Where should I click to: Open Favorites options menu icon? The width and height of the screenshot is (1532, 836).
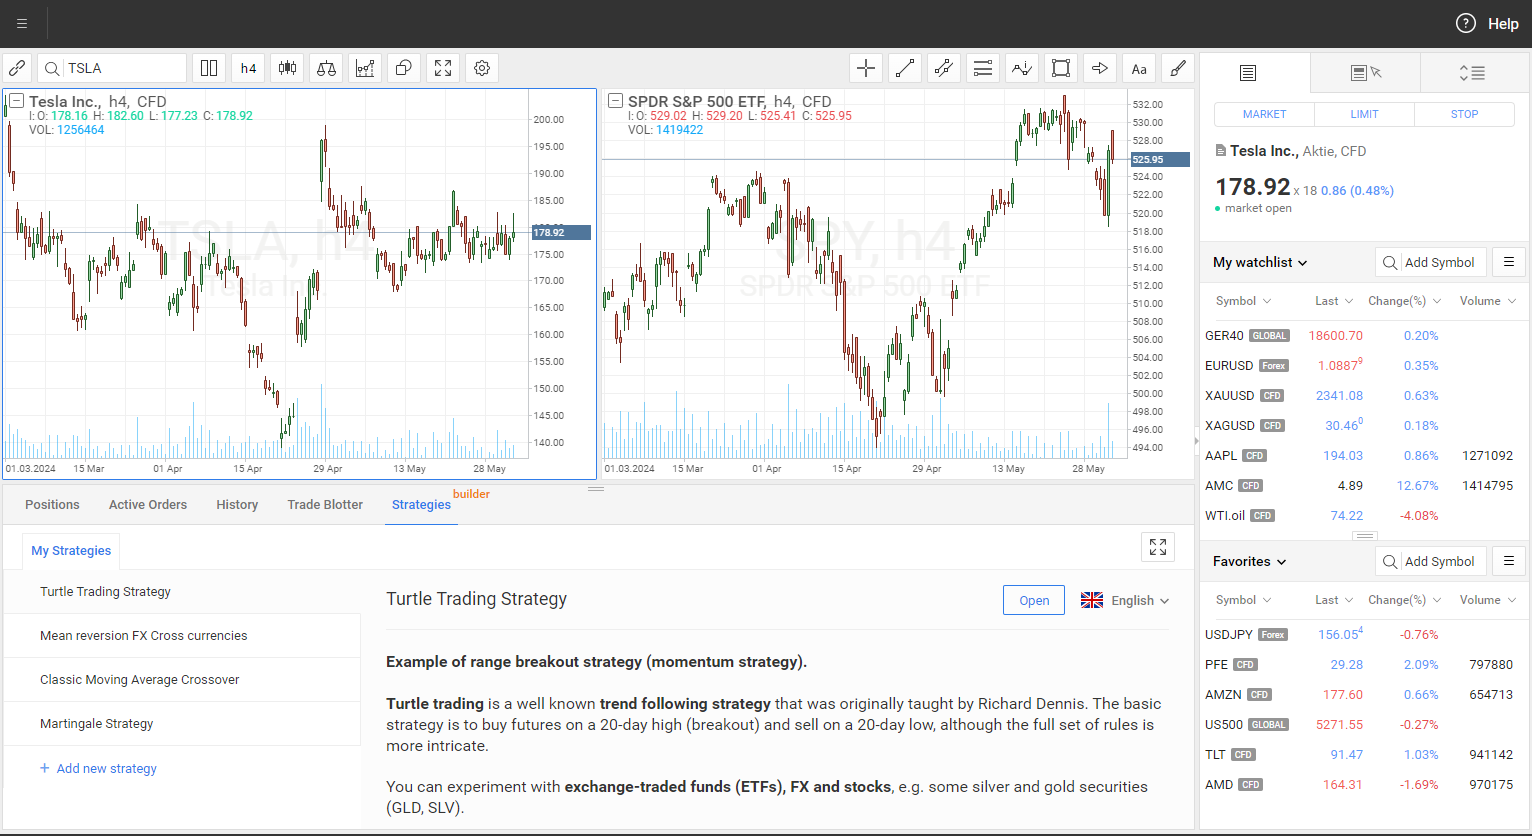pyautogui.click(x=1509, y=561)
